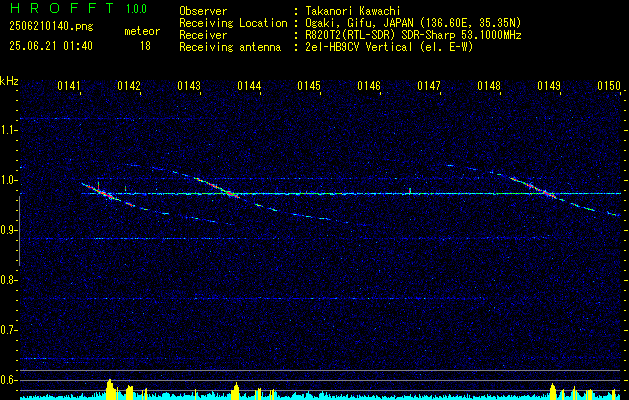Viewport: 629px width, 400px height.
Task: Click the kHz axis unit label
Action: click(x=9, y=81)
